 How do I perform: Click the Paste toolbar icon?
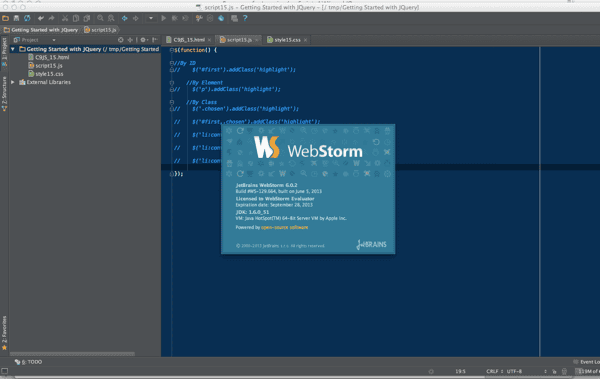87,18
